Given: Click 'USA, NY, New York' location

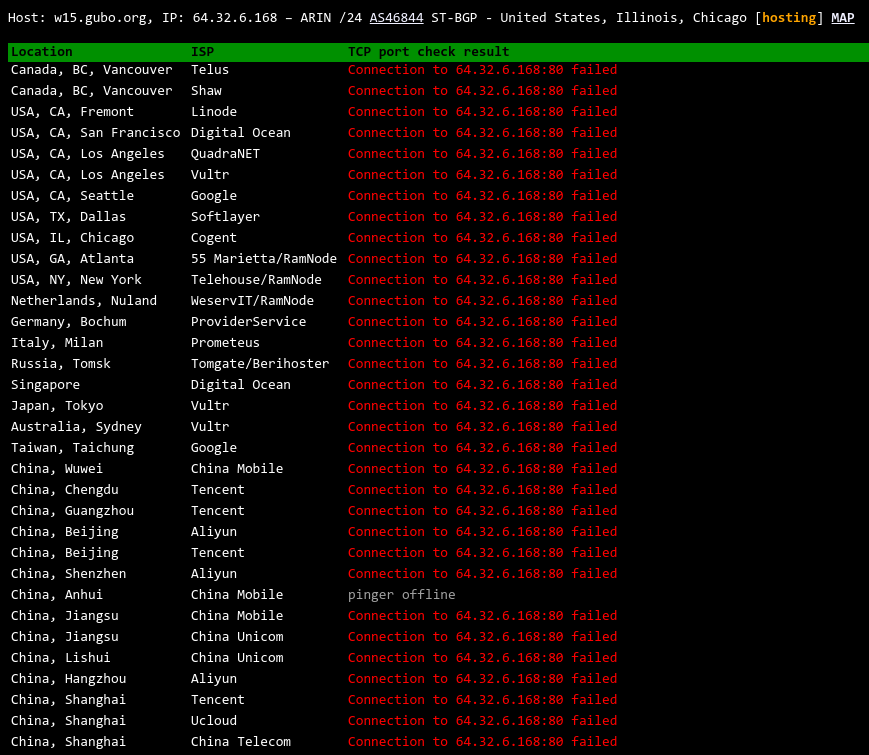Looking at the screenshot, I should coord(76,280).
